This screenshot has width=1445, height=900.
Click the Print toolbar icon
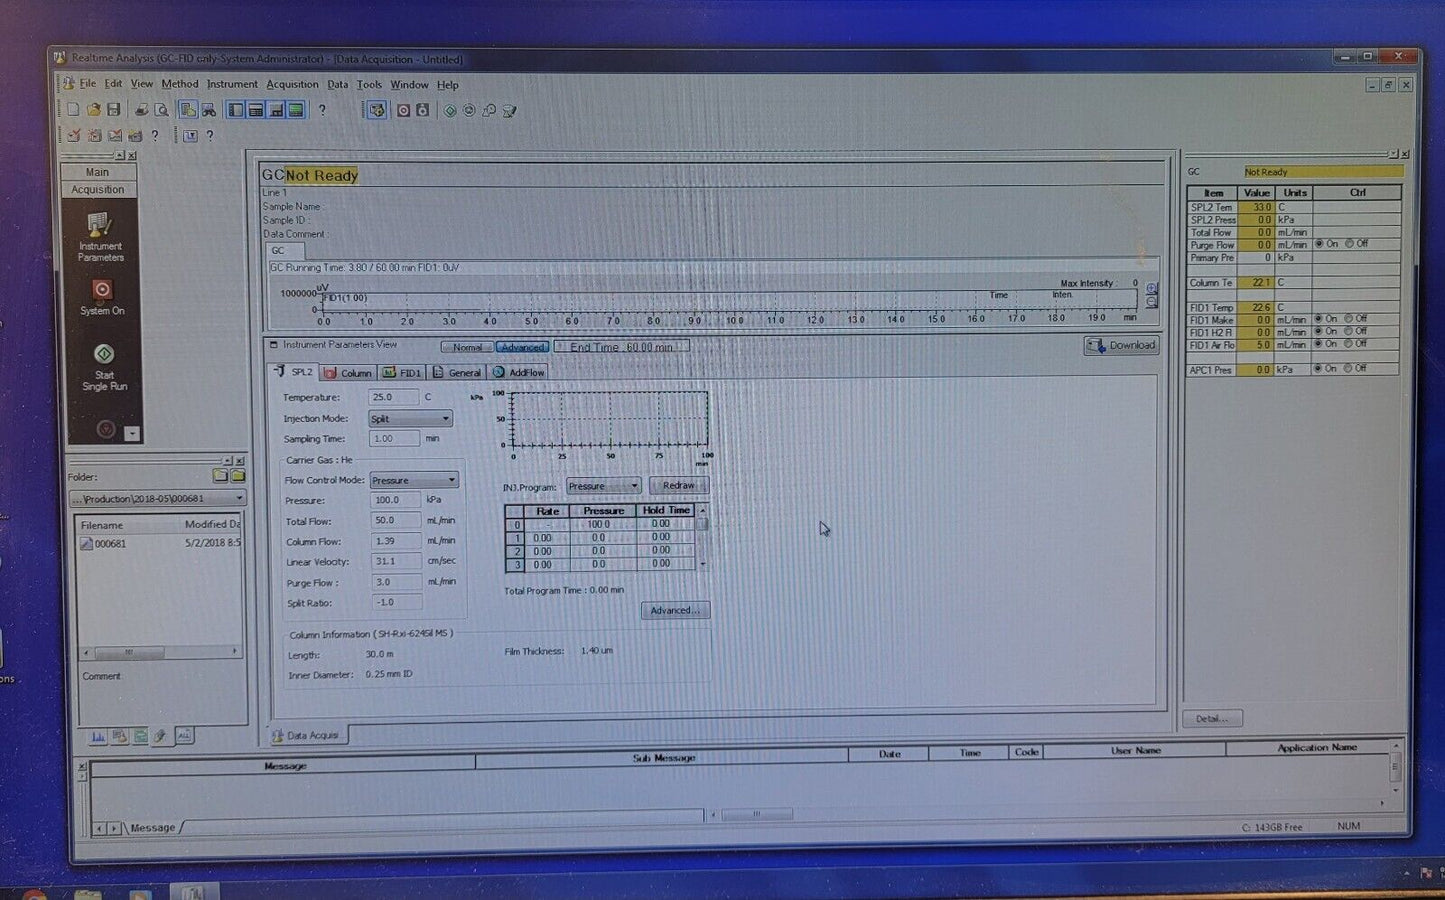(141, 110)
